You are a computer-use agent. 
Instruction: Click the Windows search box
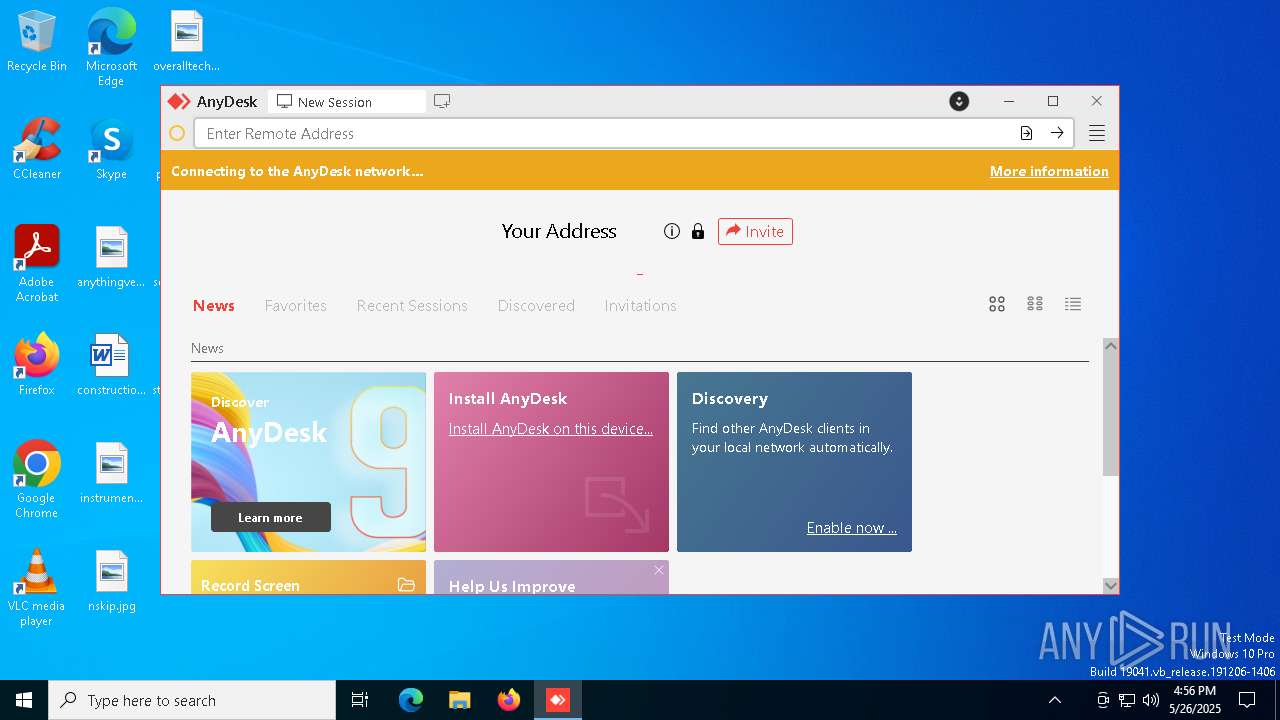[x=192, y=700]
